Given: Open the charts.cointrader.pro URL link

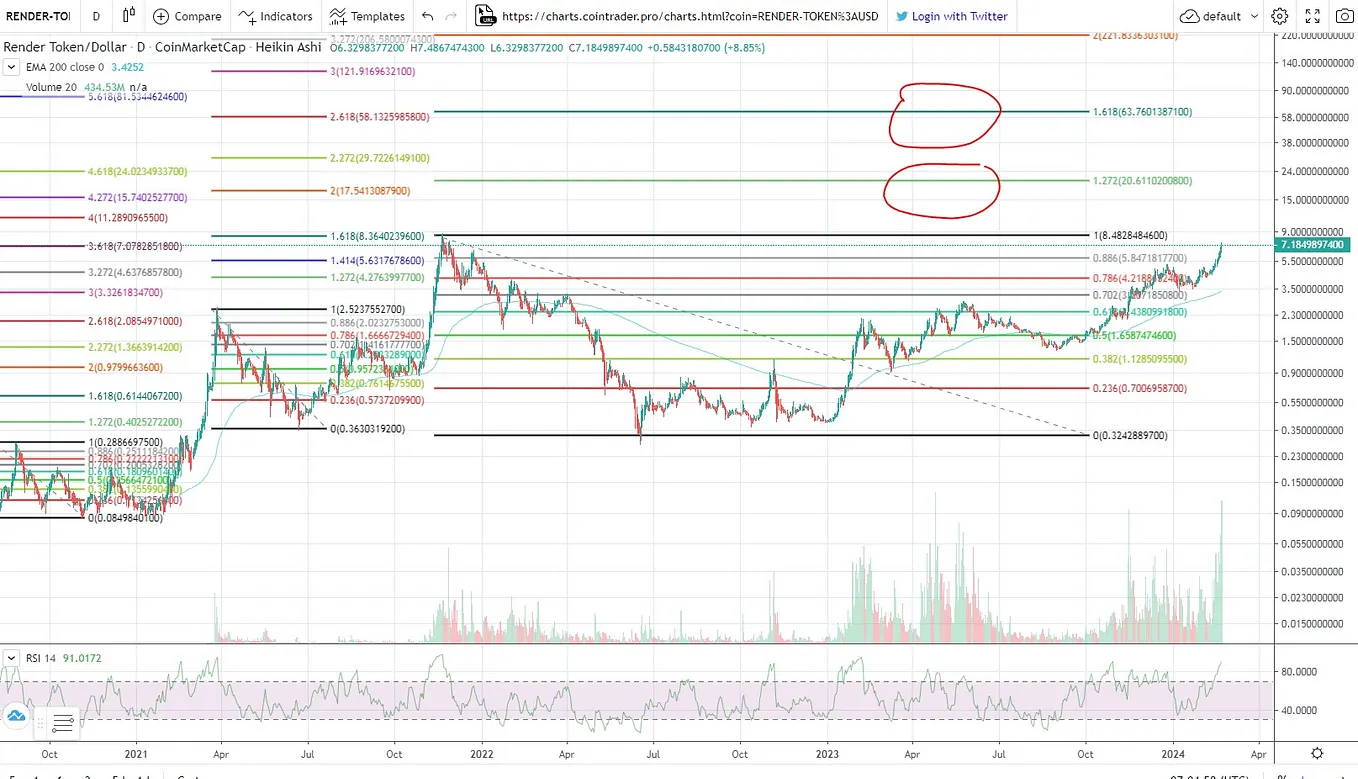Looking at the screenshot, I should coord(688,16).
